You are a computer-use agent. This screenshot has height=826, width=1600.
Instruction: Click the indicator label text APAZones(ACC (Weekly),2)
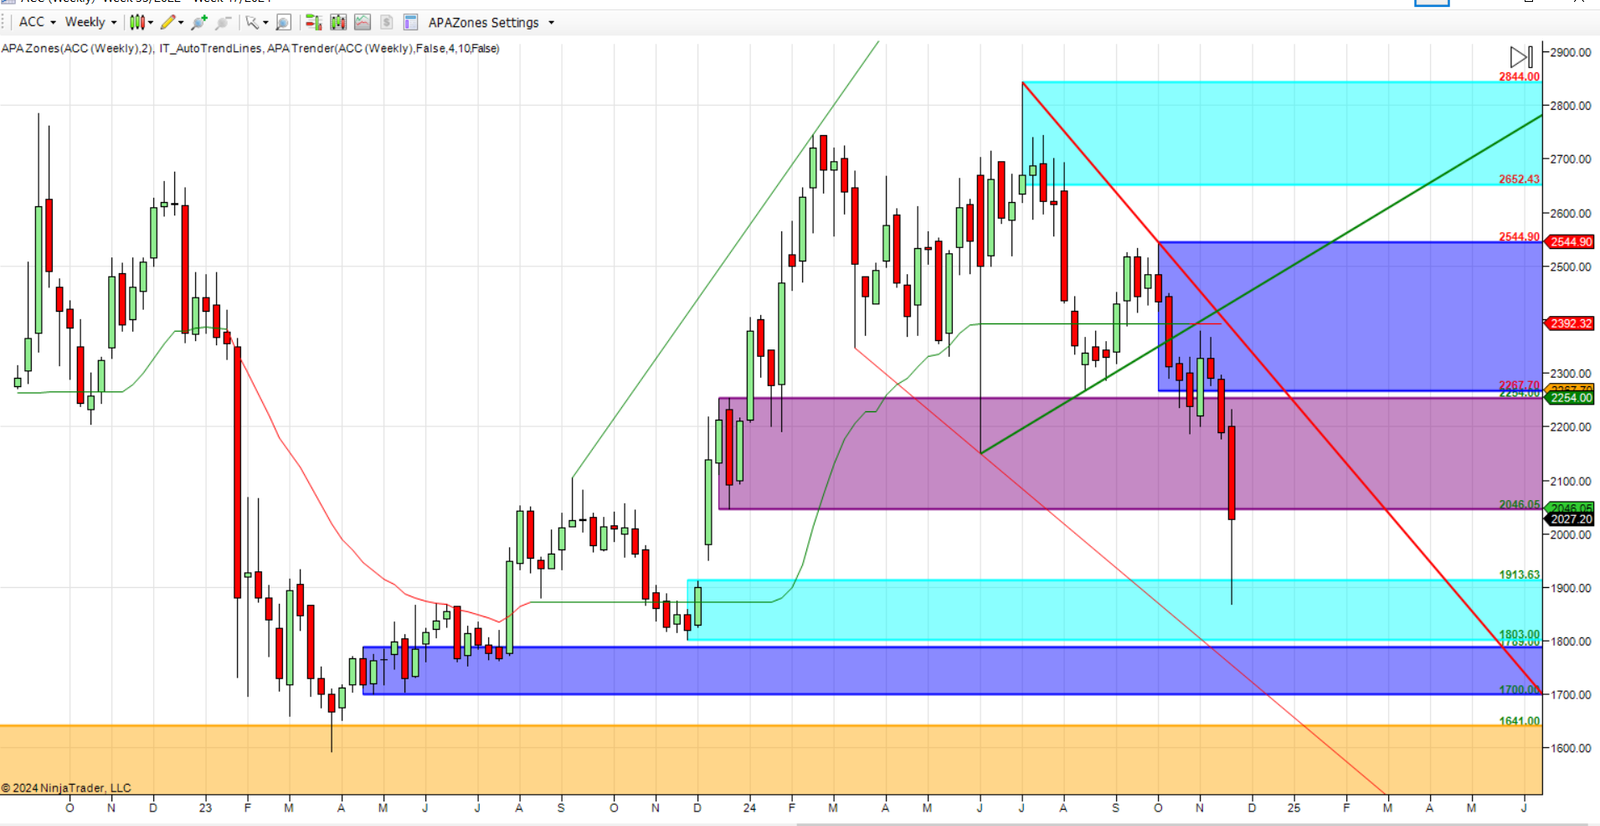(x=77, y=48)
